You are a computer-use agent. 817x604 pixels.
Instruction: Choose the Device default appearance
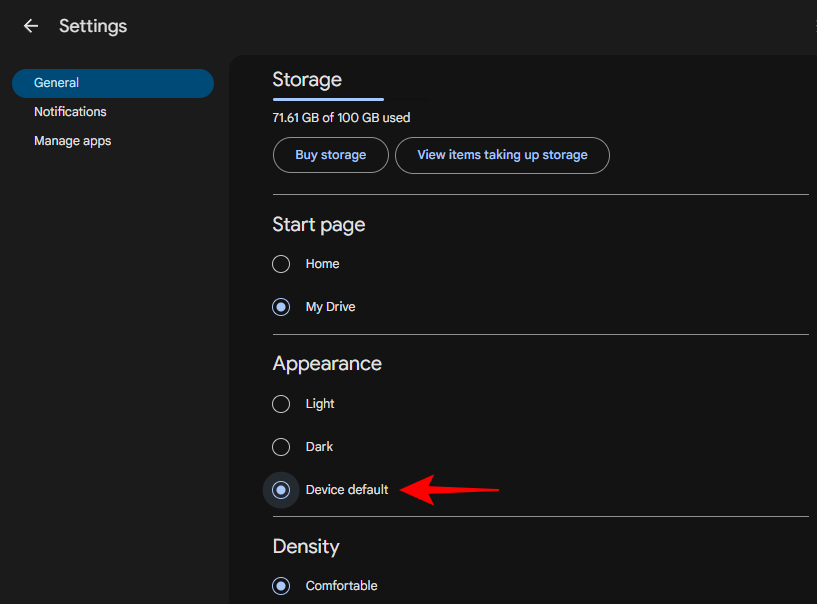281,490
